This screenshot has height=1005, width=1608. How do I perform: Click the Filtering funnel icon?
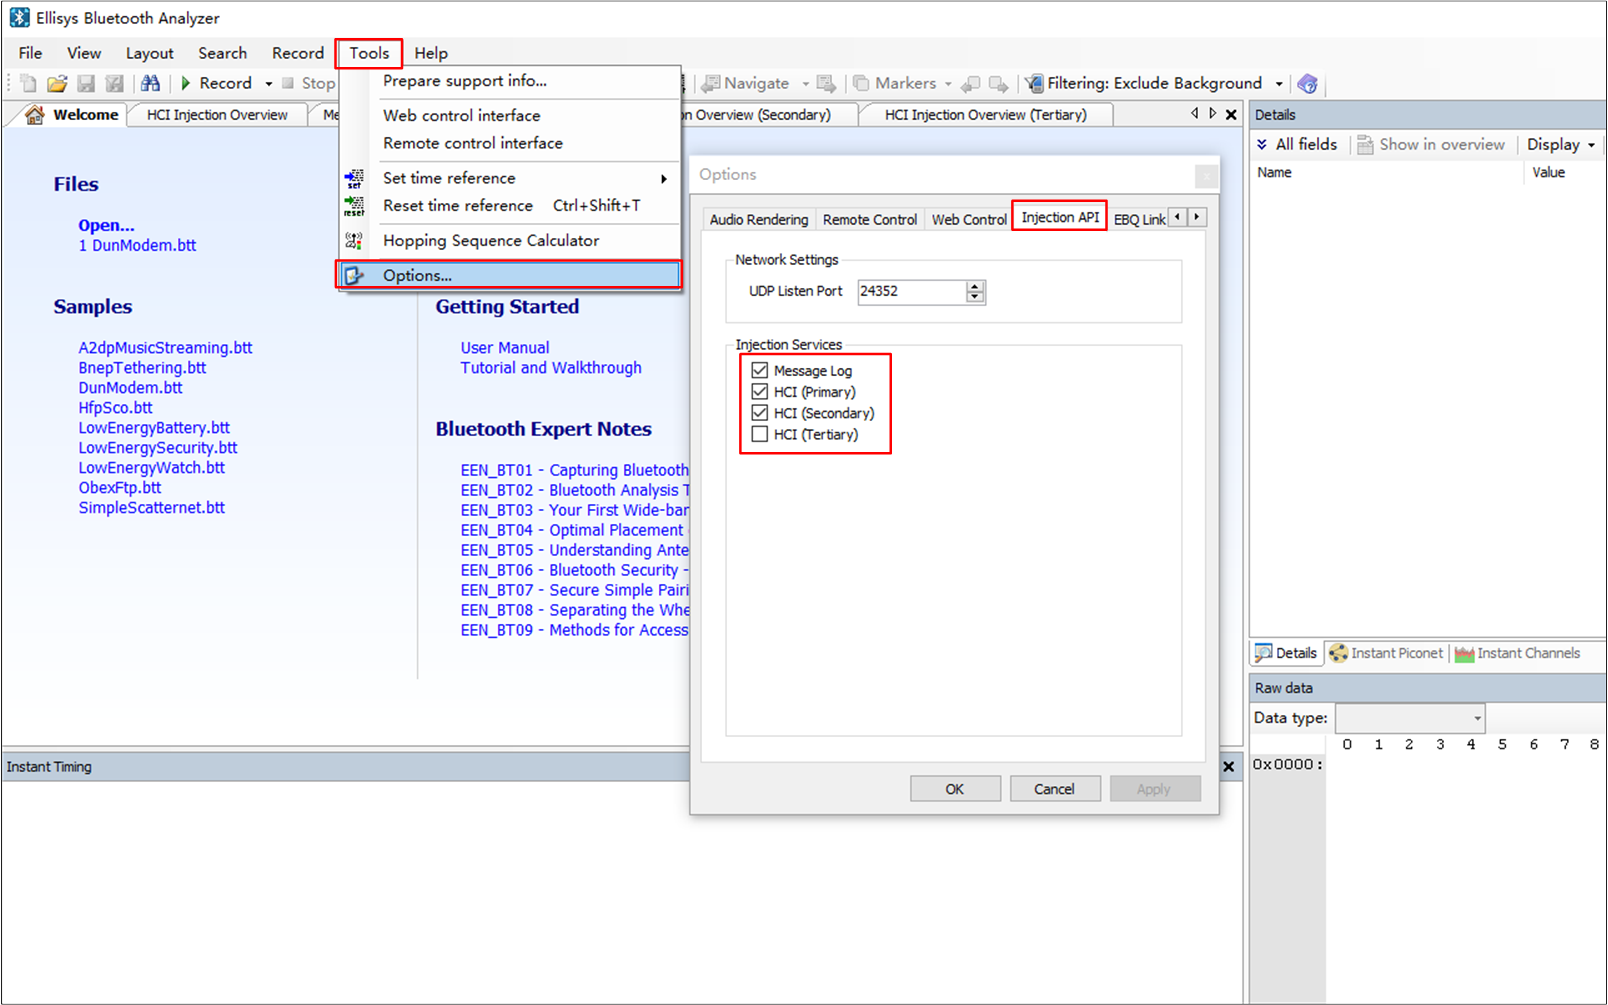[x=1034, y=83]
